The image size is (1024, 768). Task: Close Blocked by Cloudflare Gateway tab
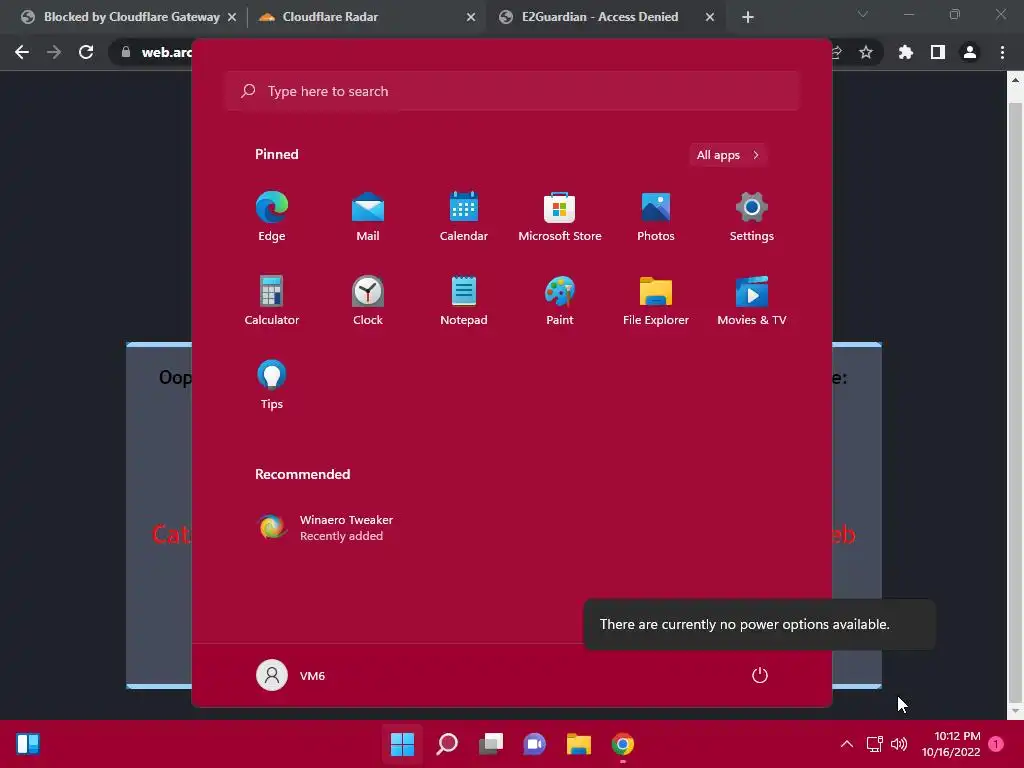(232, 17)
